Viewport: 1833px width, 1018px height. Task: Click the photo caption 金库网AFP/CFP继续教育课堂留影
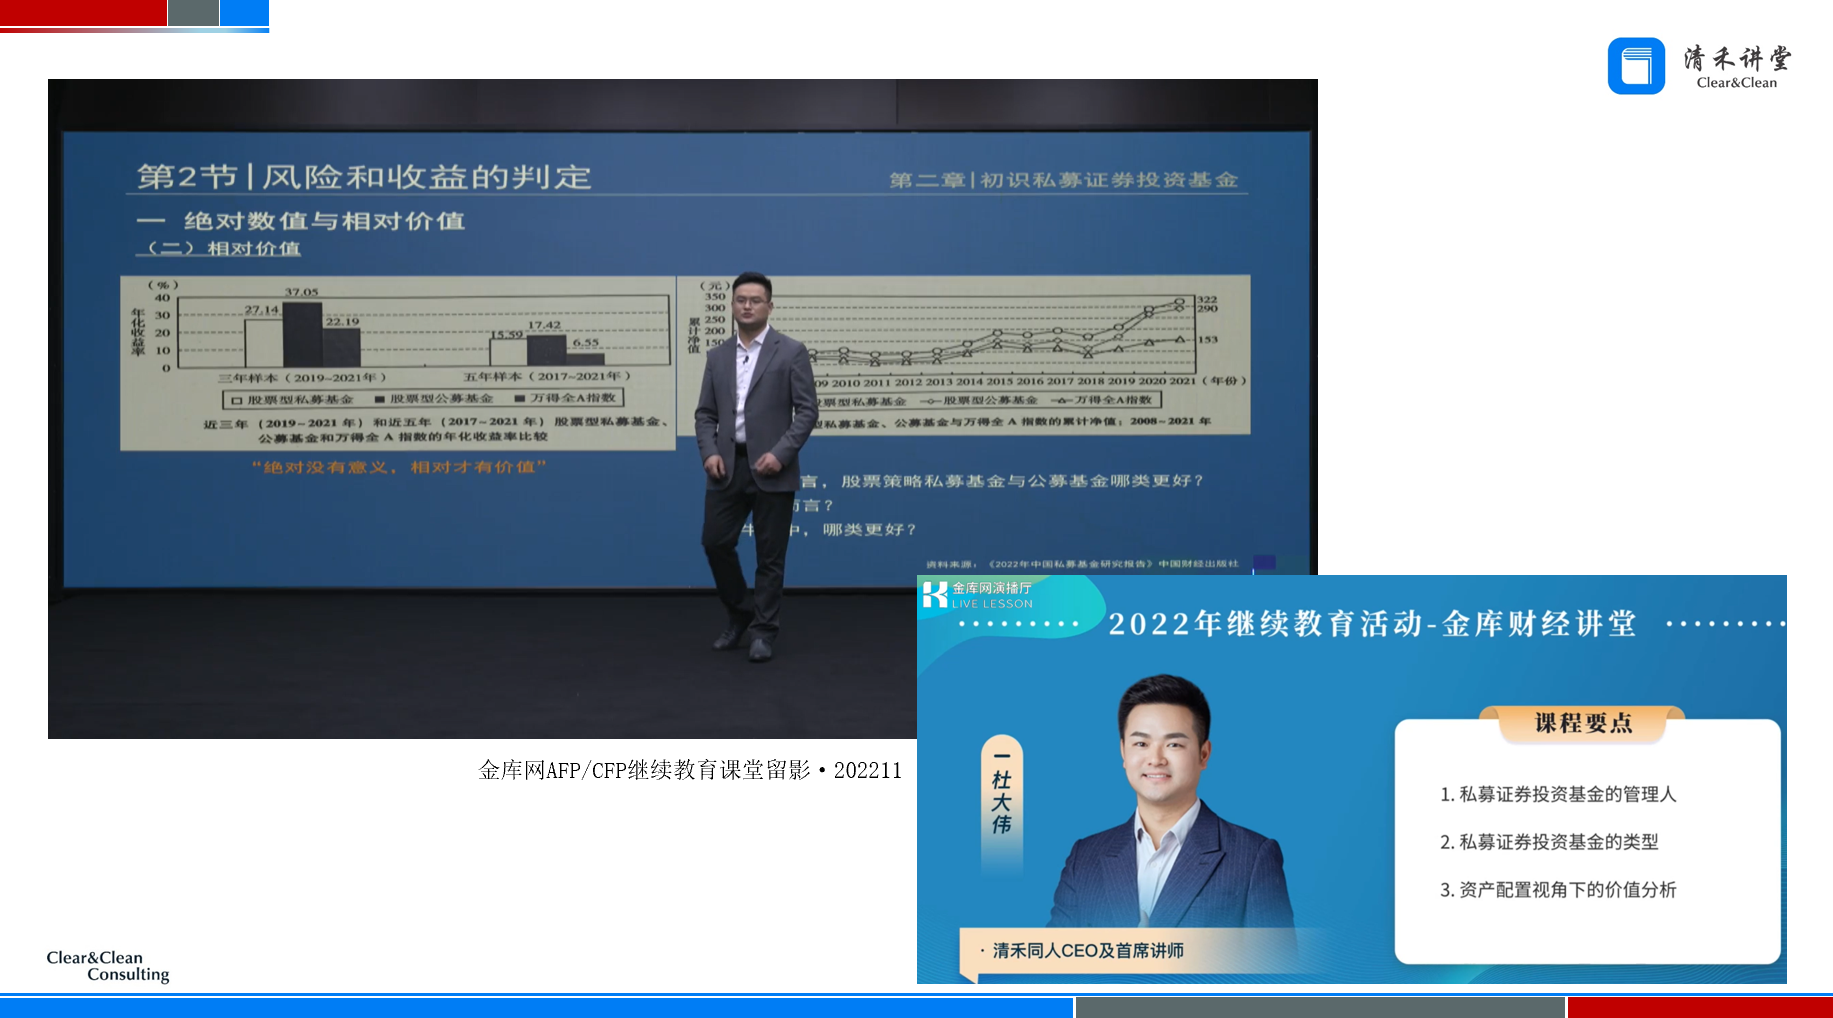tap(690, 770)
